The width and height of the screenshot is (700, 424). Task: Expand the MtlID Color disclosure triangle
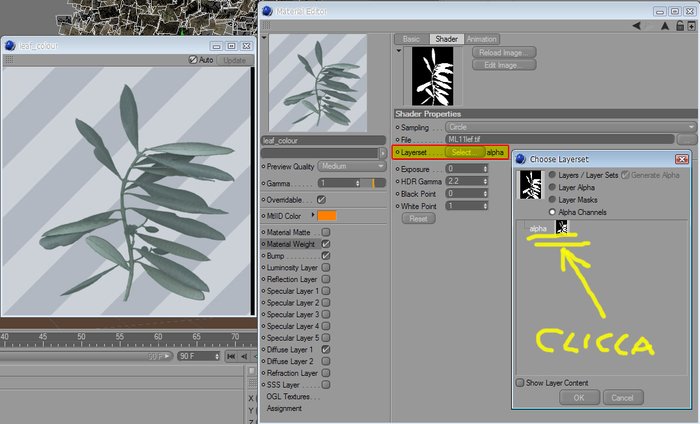tap(312, 215)
